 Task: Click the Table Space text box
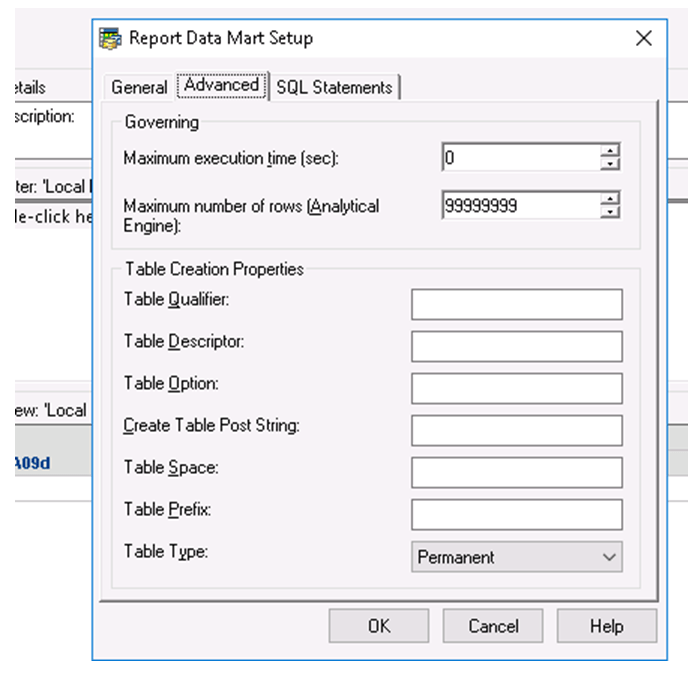point(517,472)
